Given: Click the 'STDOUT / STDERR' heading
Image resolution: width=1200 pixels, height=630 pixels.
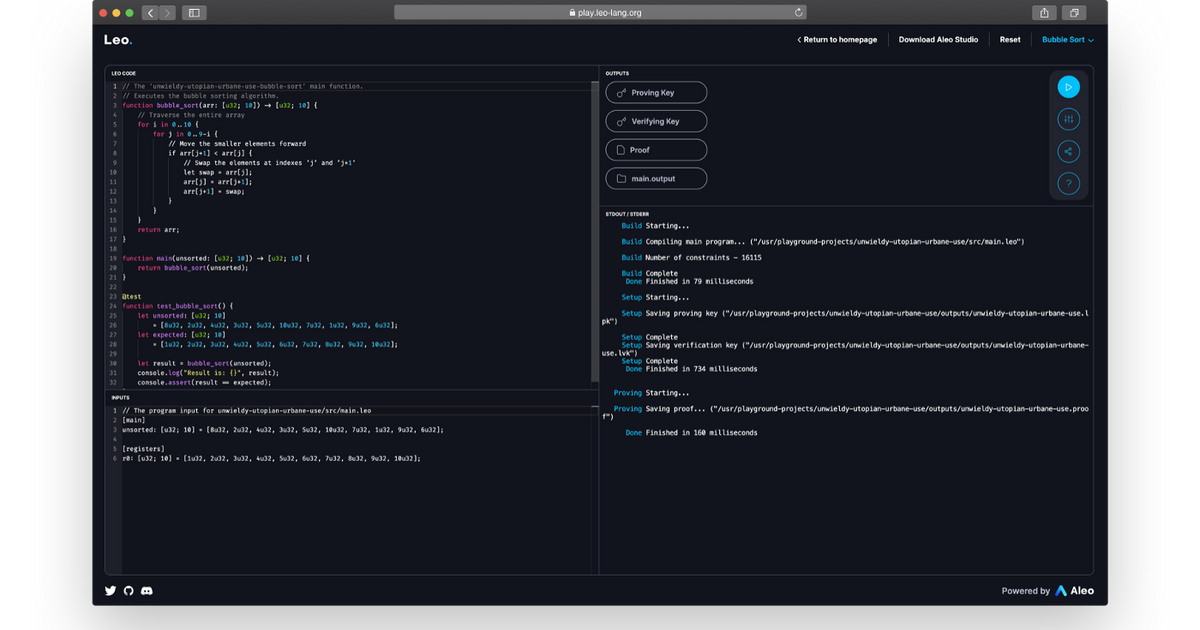Looking at the screenshot, I should [627, 214].
